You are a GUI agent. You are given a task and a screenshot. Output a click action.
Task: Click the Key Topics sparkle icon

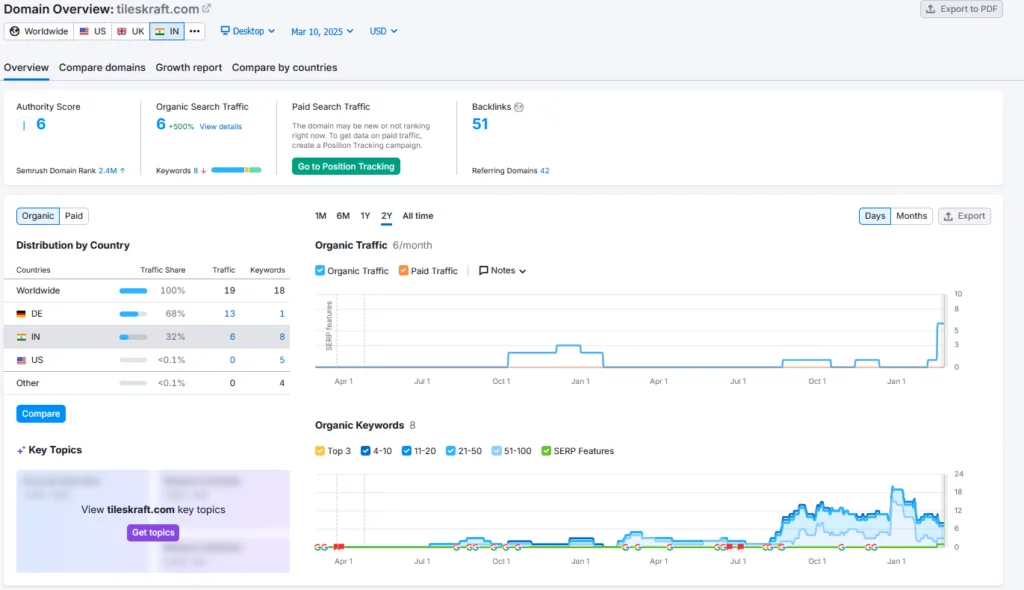[21, 450]
